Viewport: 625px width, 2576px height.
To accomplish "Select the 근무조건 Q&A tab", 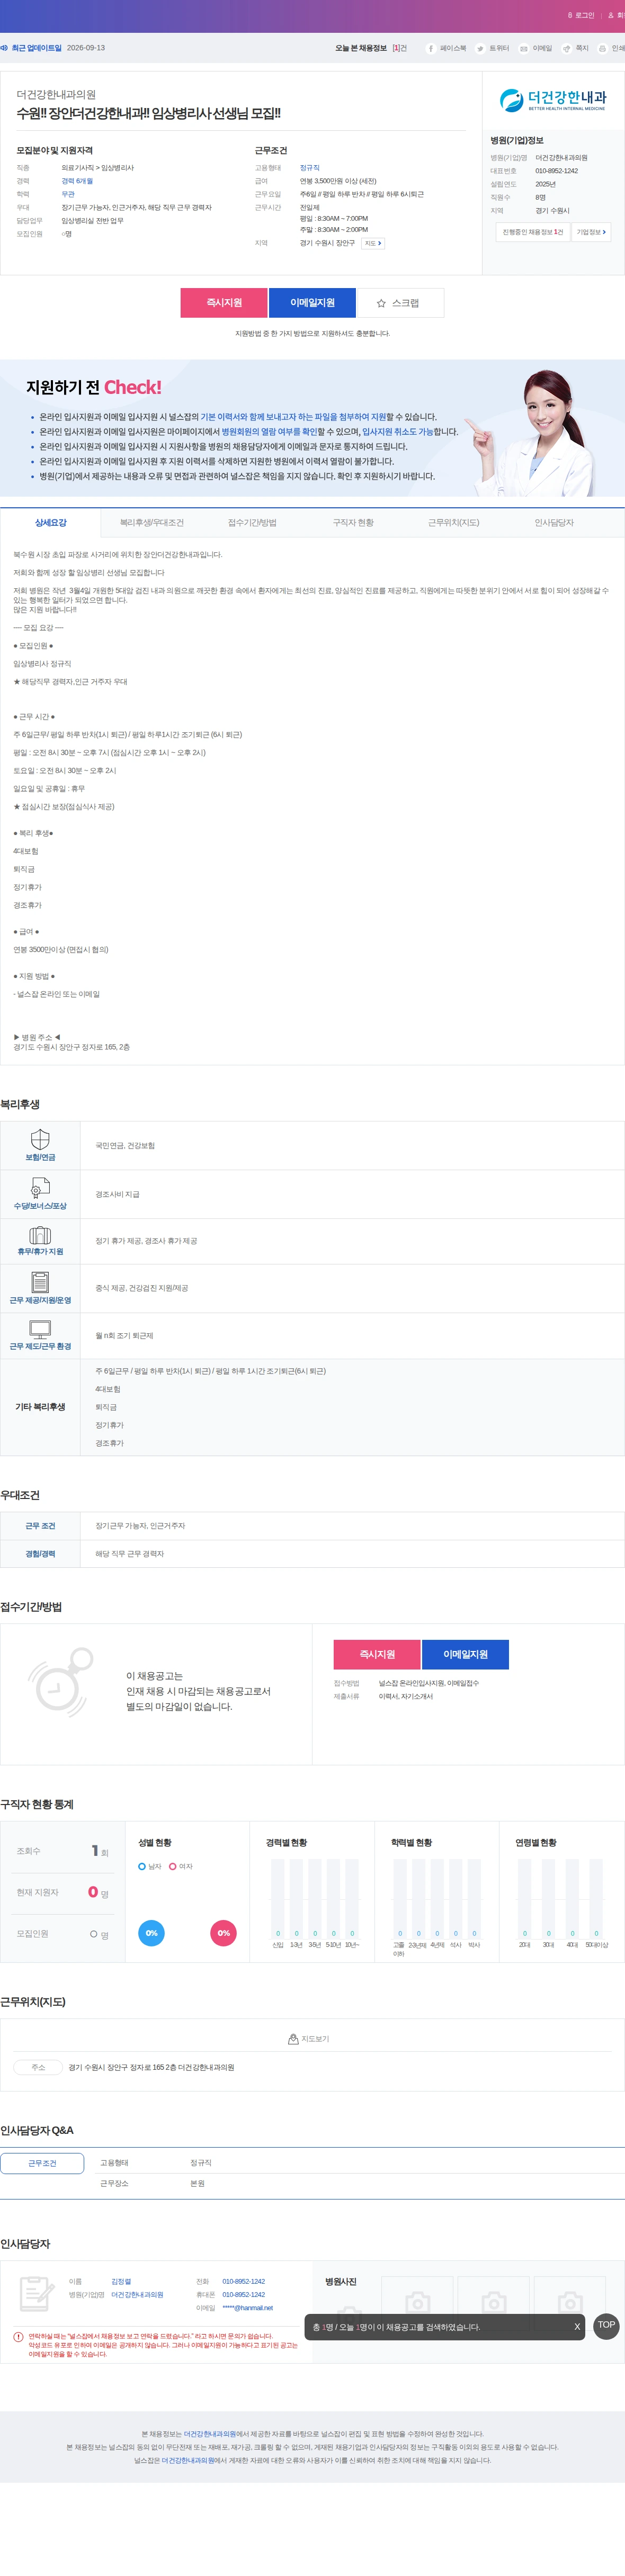I will point(42,2163).
